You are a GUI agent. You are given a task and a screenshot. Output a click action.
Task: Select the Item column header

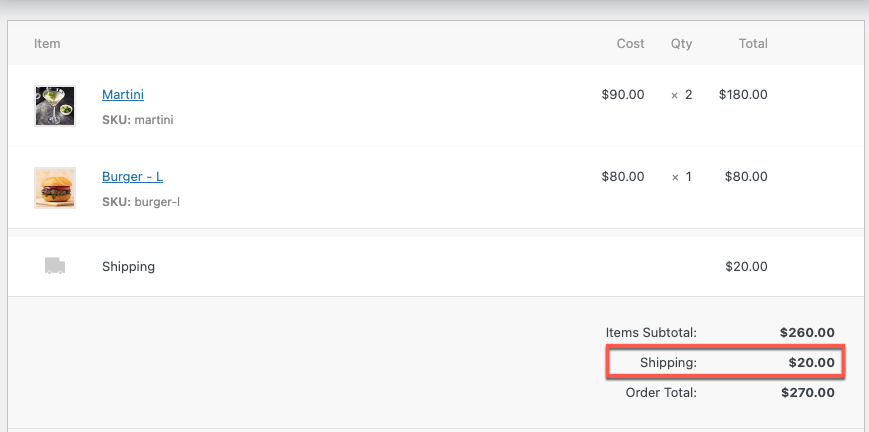pos(47,43)
